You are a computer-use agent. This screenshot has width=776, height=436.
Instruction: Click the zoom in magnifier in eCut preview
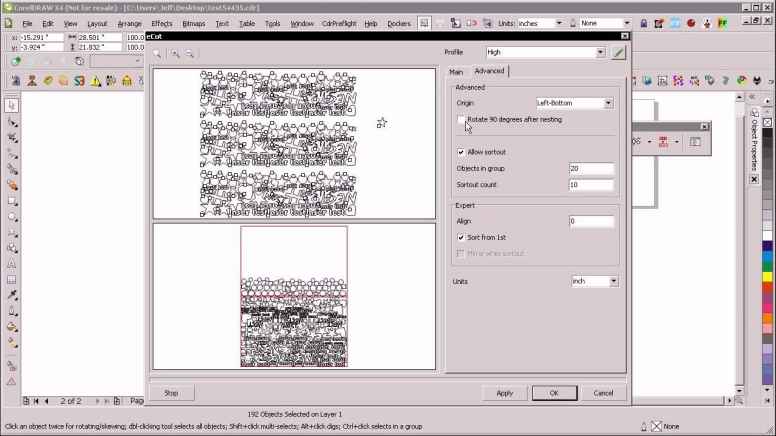point(175,54)
